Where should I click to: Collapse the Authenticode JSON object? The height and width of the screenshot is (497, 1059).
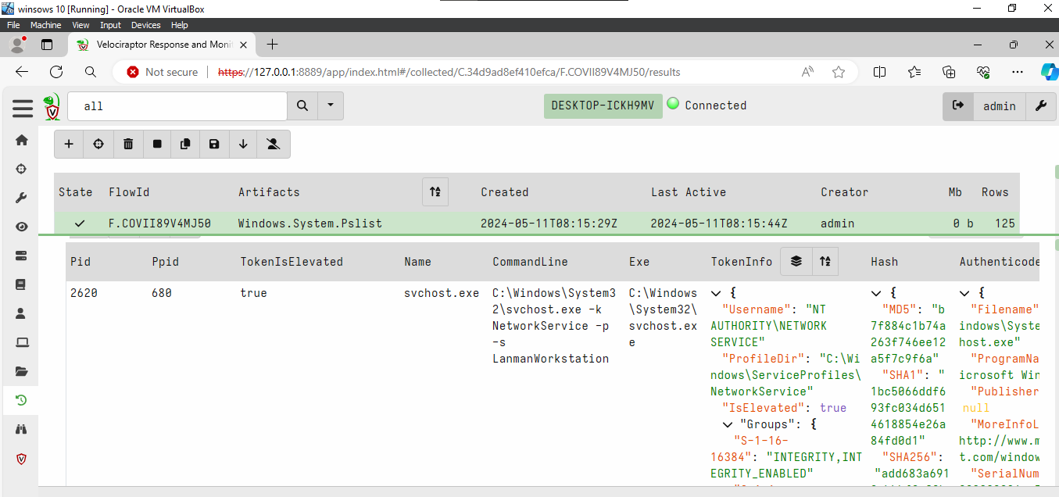[964, 293]
